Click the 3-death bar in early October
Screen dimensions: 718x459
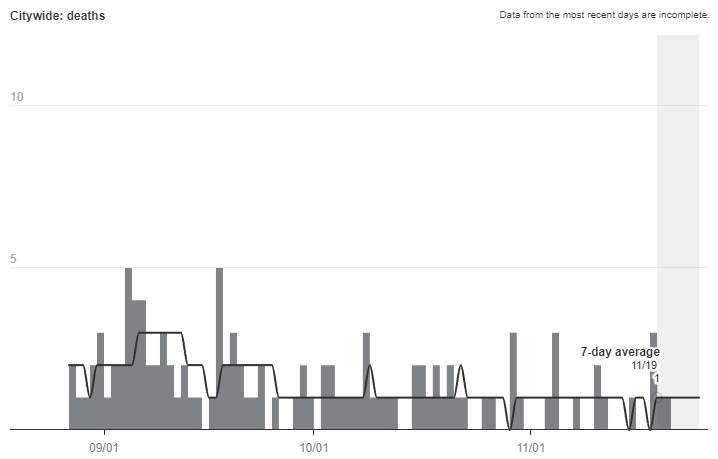[x=366, y=380]
